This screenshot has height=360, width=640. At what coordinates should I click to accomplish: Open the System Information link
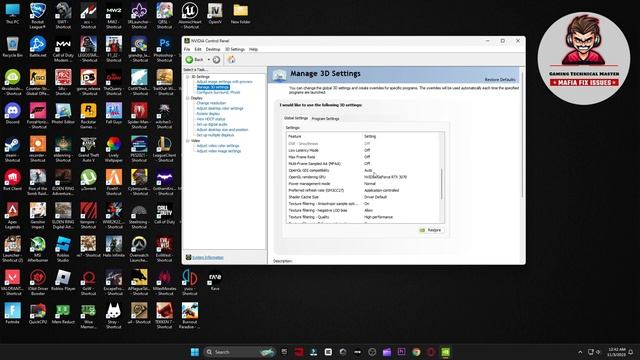[208, 258]
